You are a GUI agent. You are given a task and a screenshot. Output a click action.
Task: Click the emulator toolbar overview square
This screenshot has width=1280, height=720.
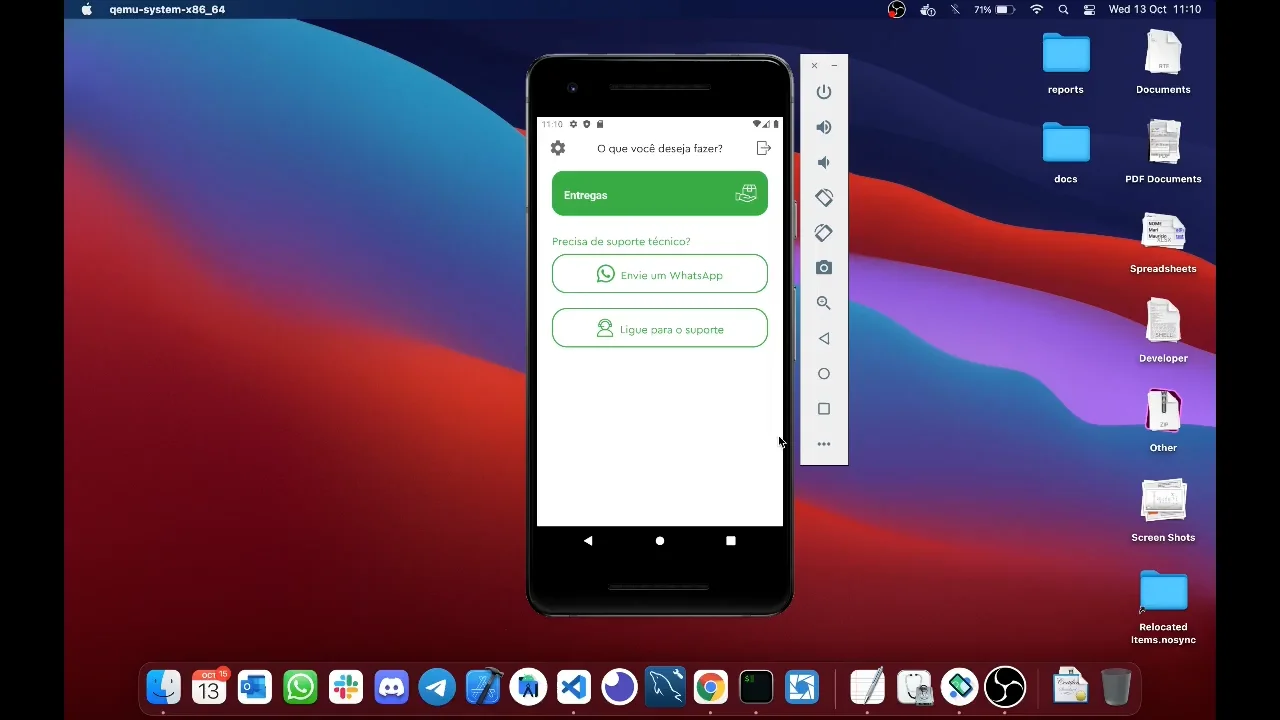click(824, 409)
